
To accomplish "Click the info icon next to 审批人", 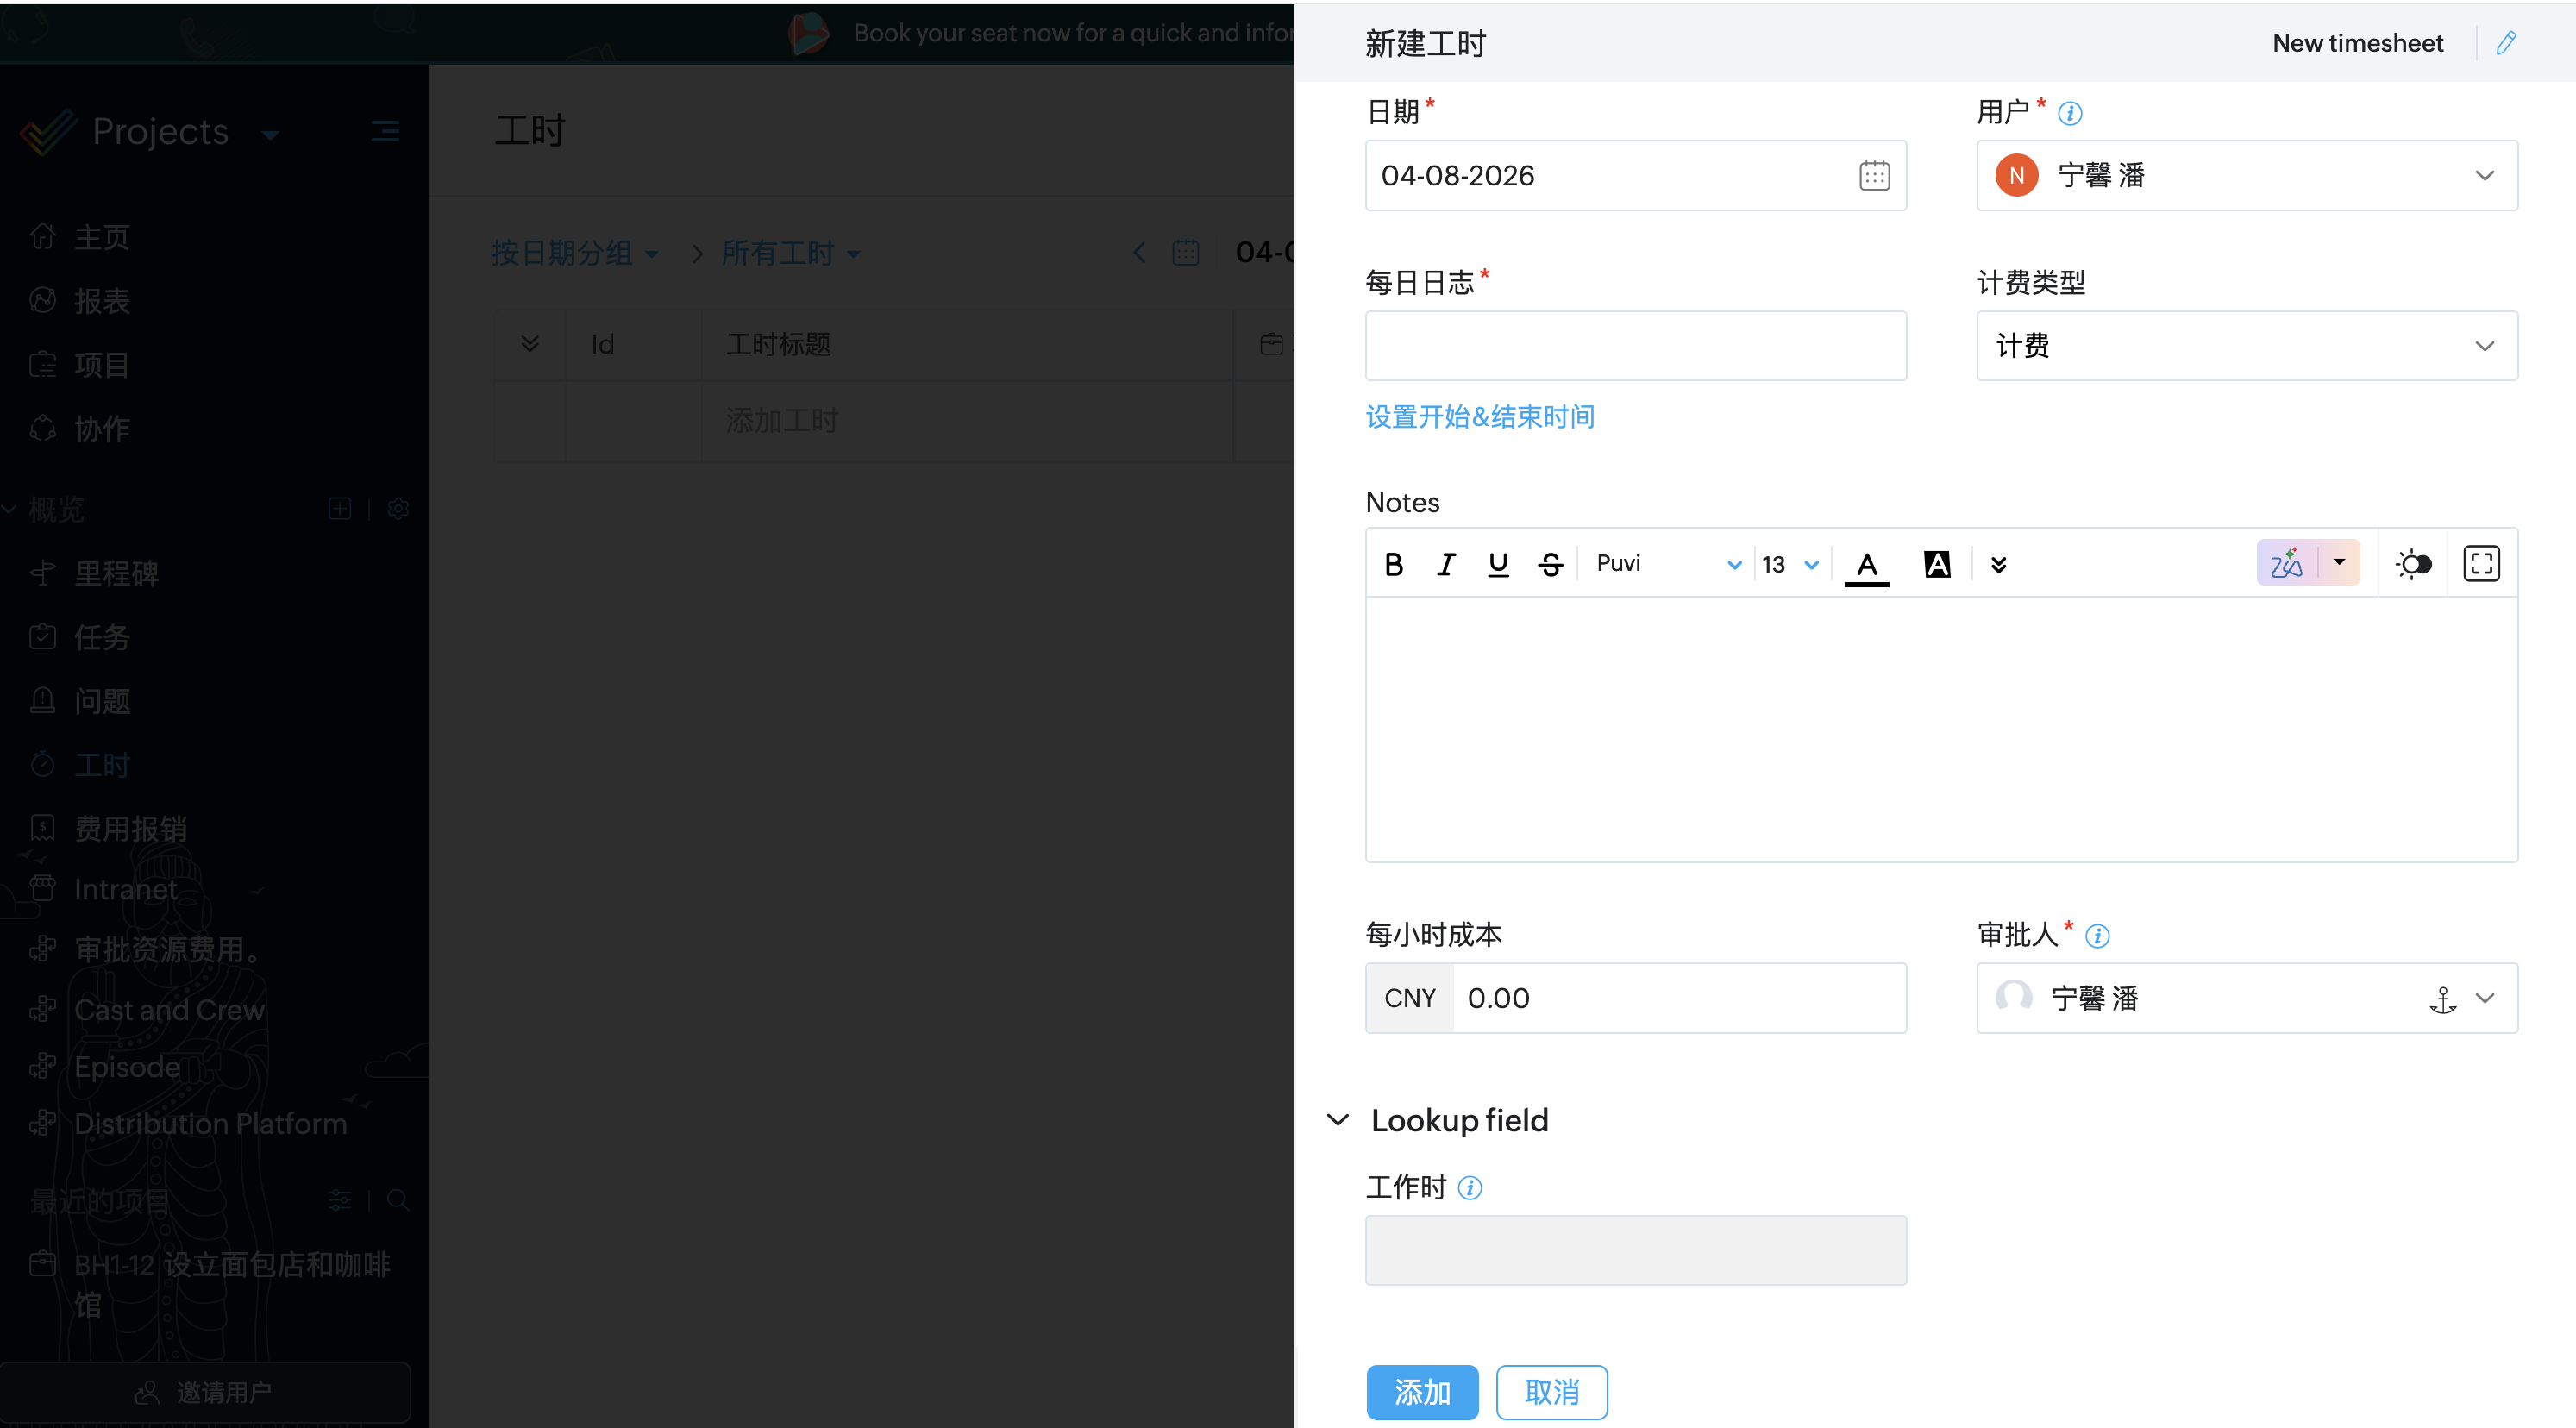I will [x=2097, y=936].
